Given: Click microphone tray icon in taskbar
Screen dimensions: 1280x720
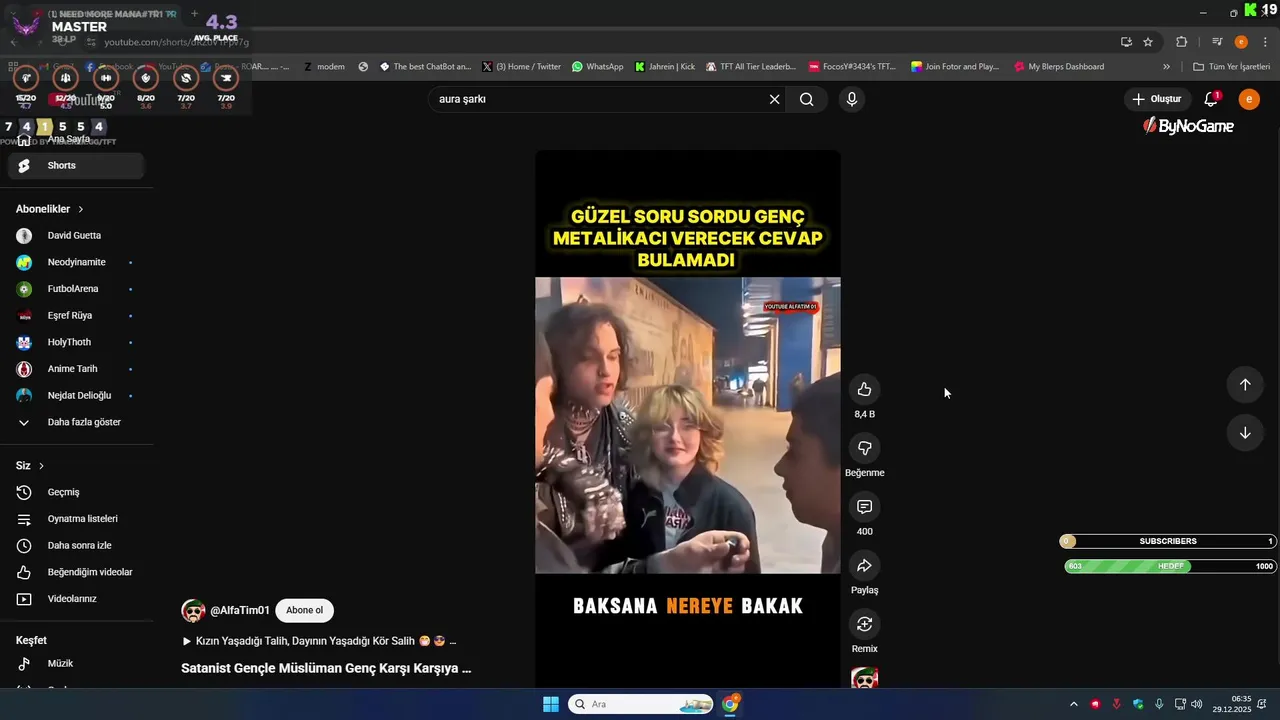Looking at the screenshot, I should 1159,704.
